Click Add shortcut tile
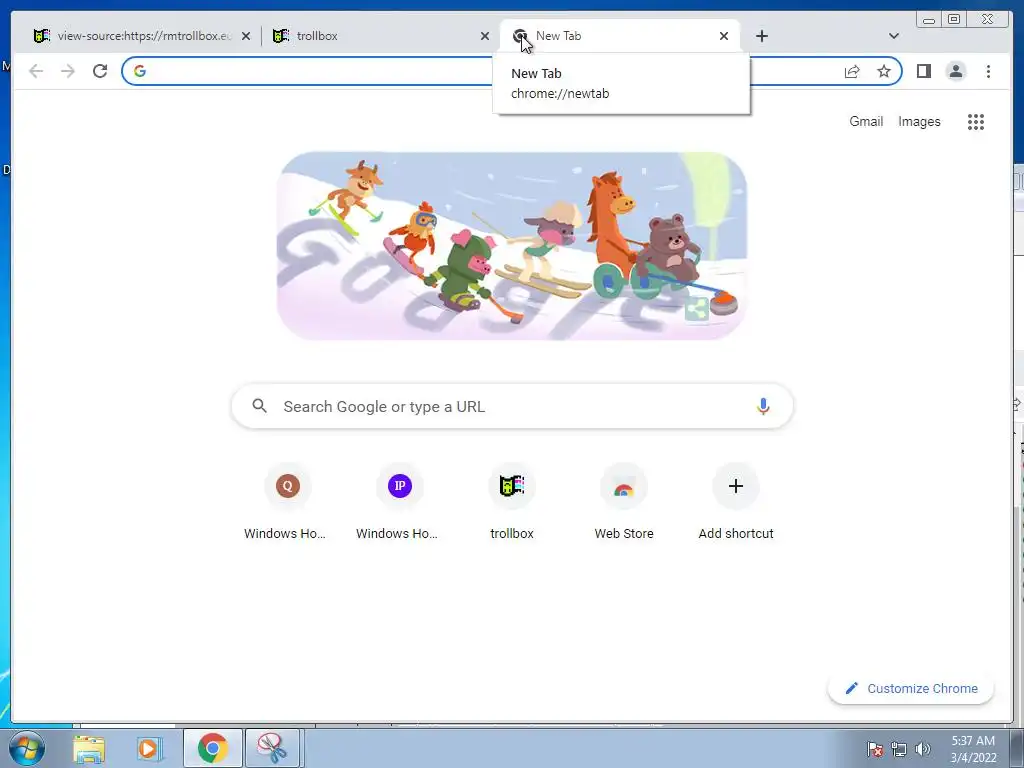 coord(736,502)
